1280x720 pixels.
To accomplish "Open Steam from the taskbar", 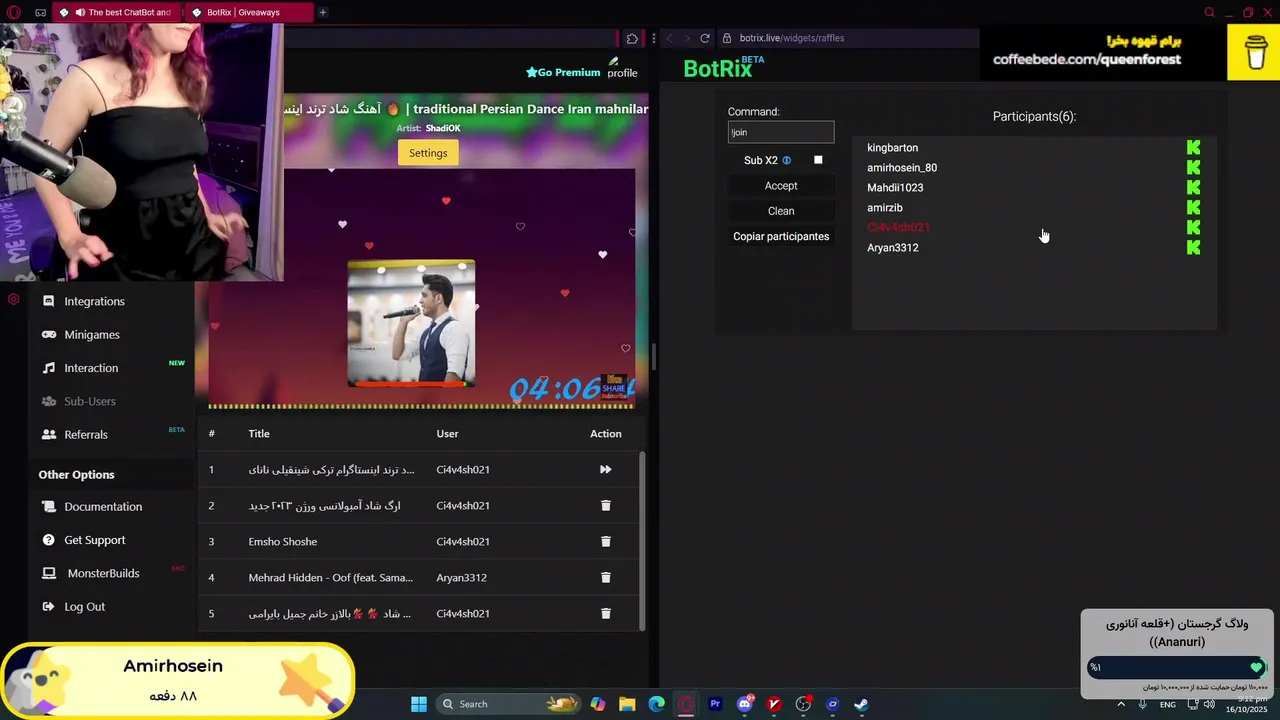I will click(x=861, y=704).
